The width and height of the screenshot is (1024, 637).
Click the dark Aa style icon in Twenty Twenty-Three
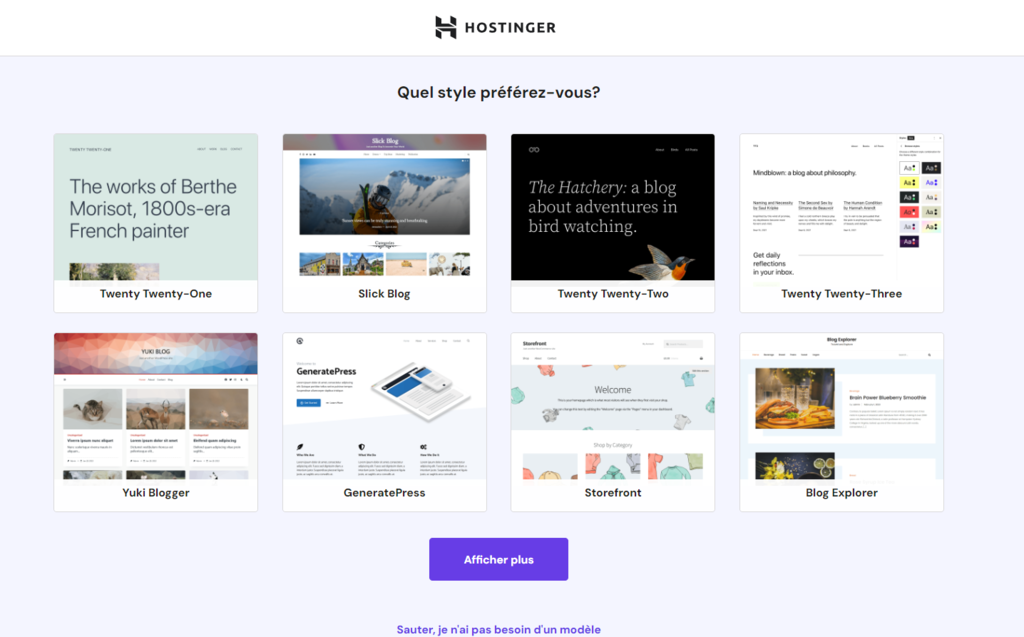(931, 168)
